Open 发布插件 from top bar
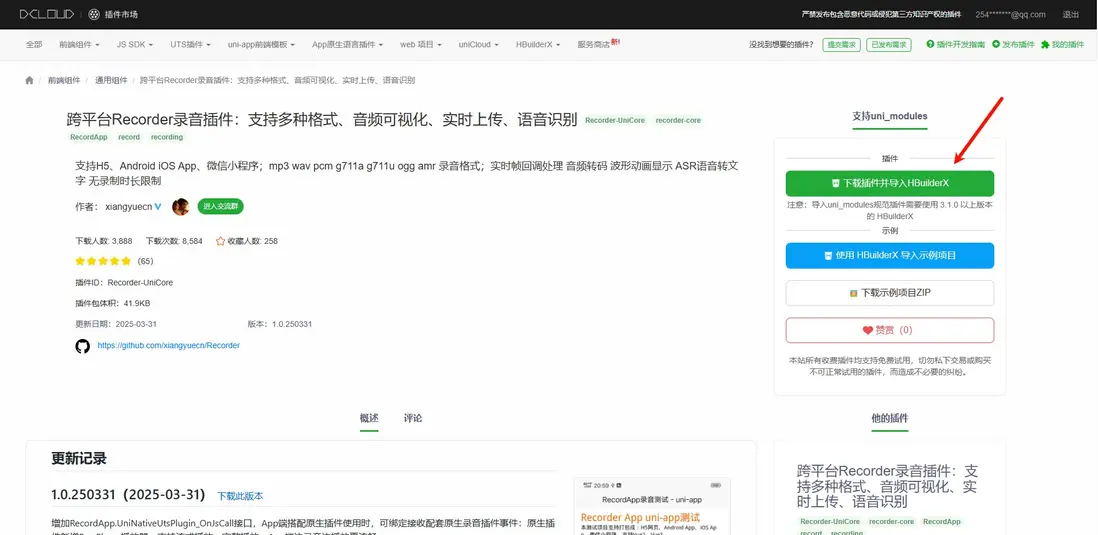Image resolution: width=1098 pixels, height=535 pixels. tap(1013, 44)
